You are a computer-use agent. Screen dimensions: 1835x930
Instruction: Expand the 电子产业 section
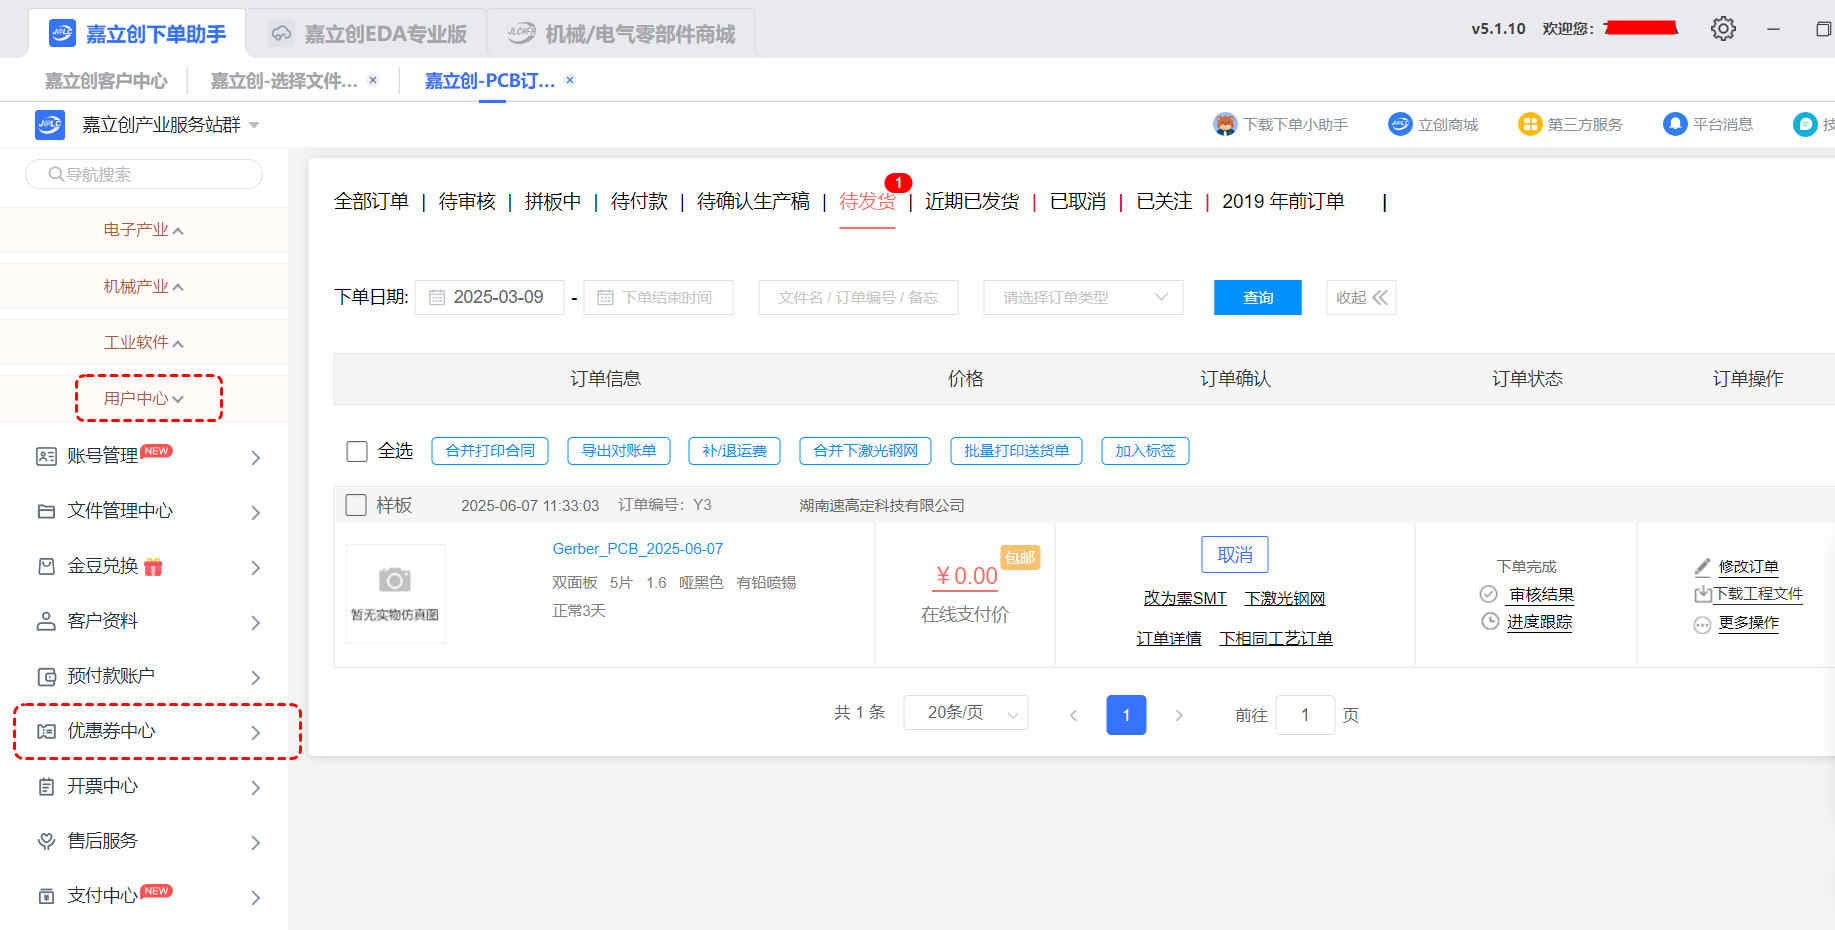click(144, 230)
